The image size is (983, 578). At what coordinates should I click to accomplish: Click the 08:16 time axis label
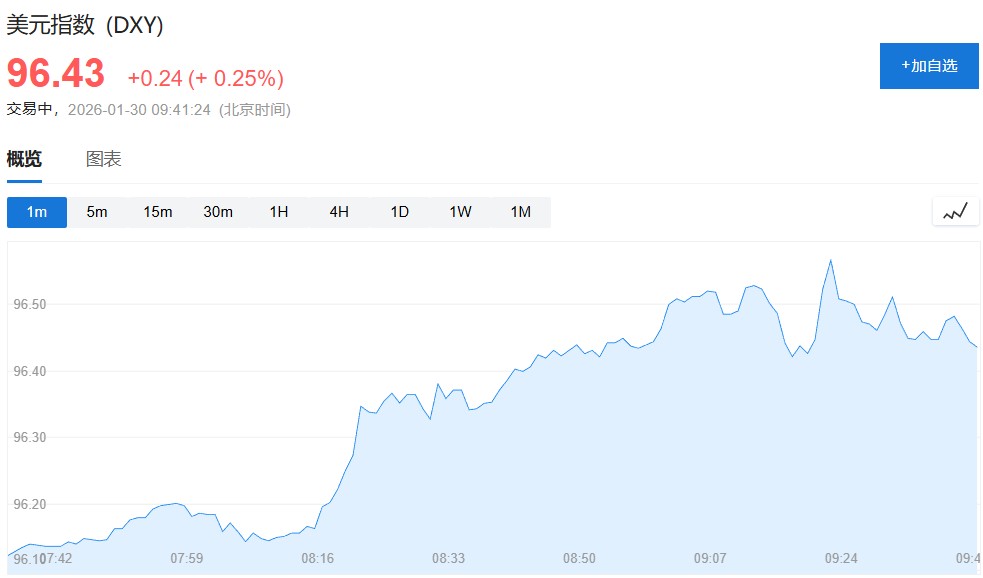317,558
